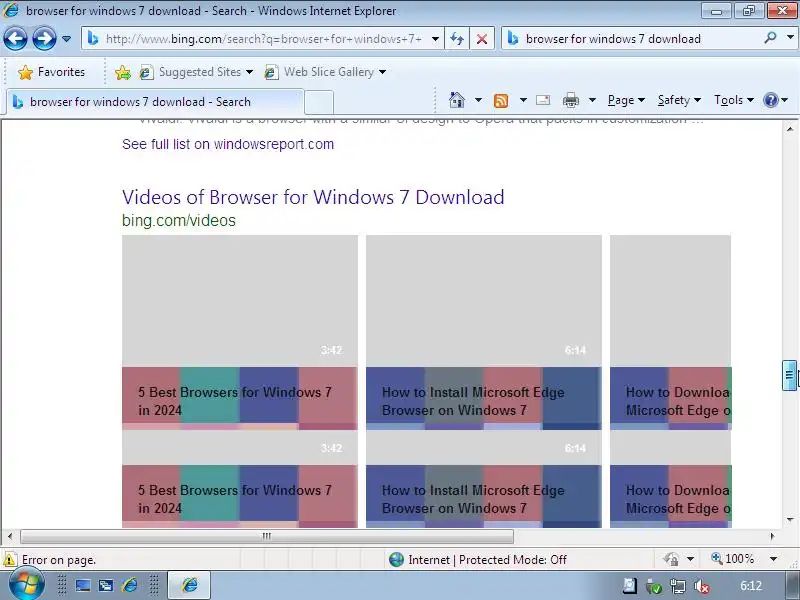This screenshot has height=600, width=800.
Task: Expand the address bar autocomplete dropdown
Action: pyautogui.click(x=435, y=39)
